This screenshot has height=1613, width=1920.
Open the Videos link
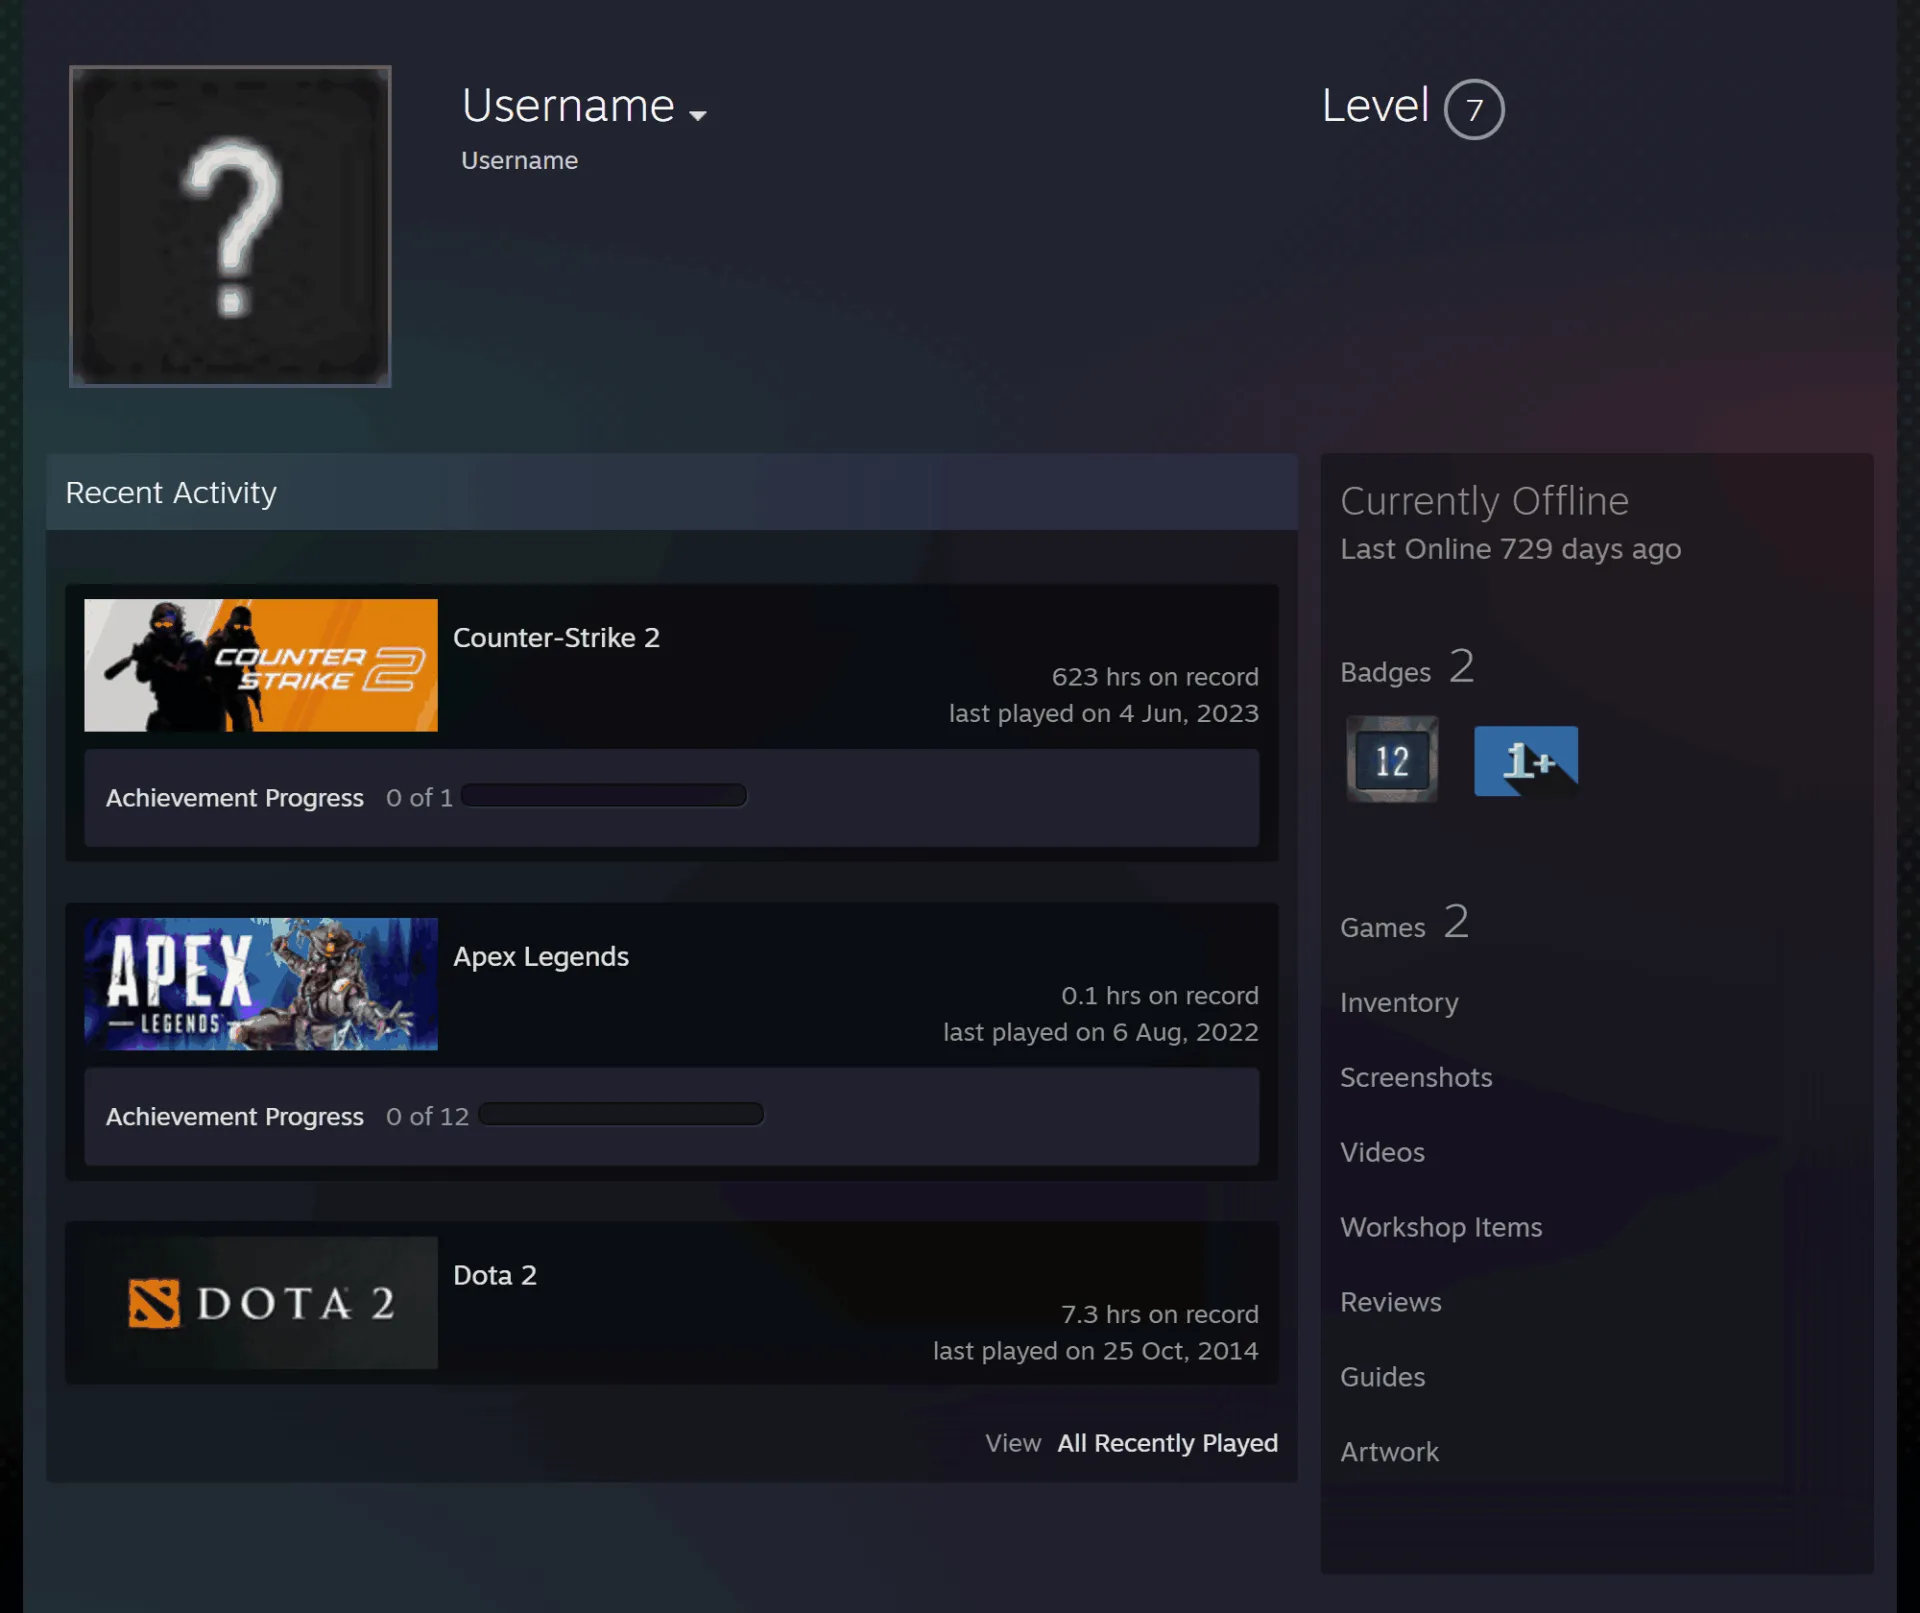(x=1382, y=1152)
